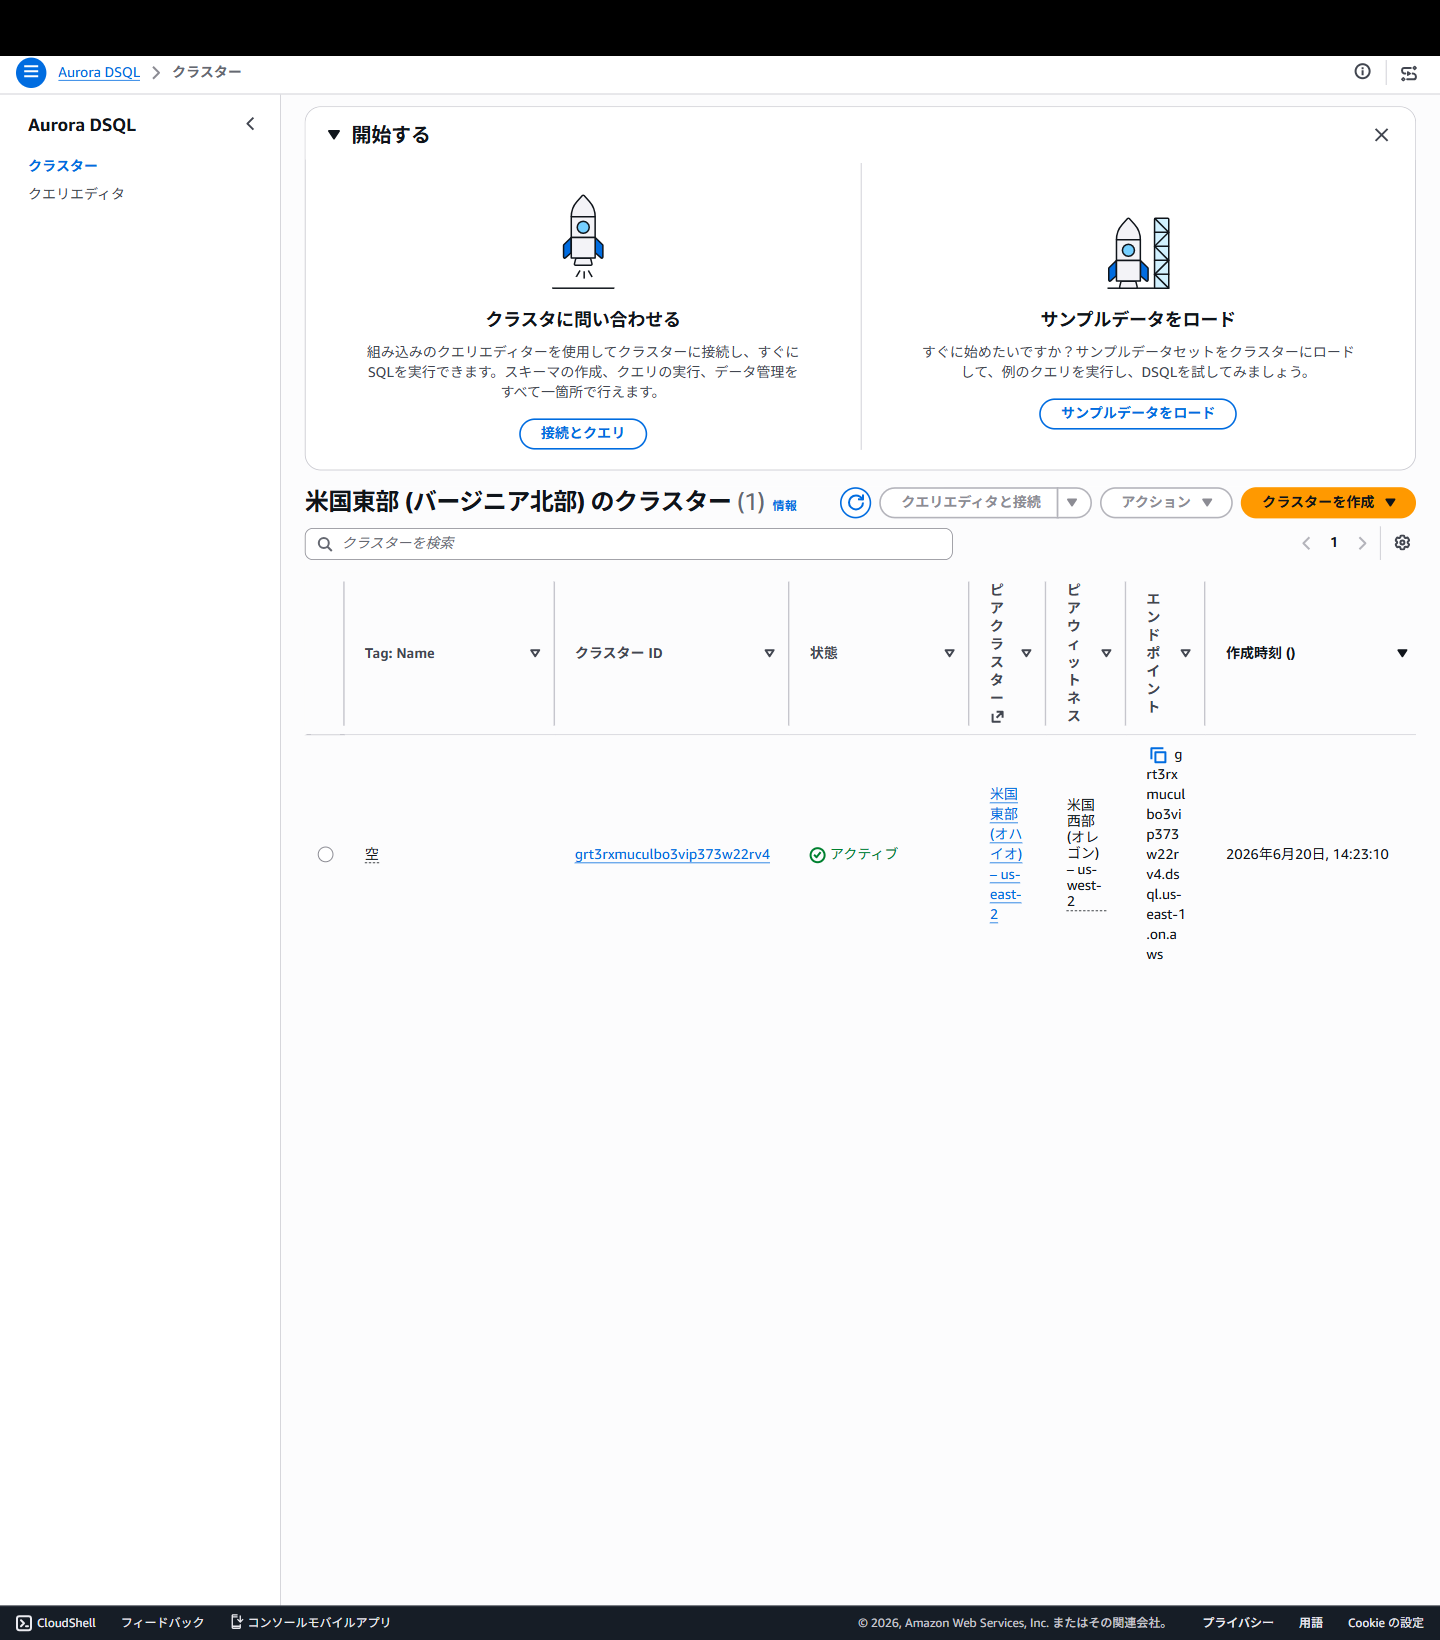Collapse the Aurora DSQL side navigation
The width and height of the screenshot is (1440, 1640).
click(x=250, y=124)
